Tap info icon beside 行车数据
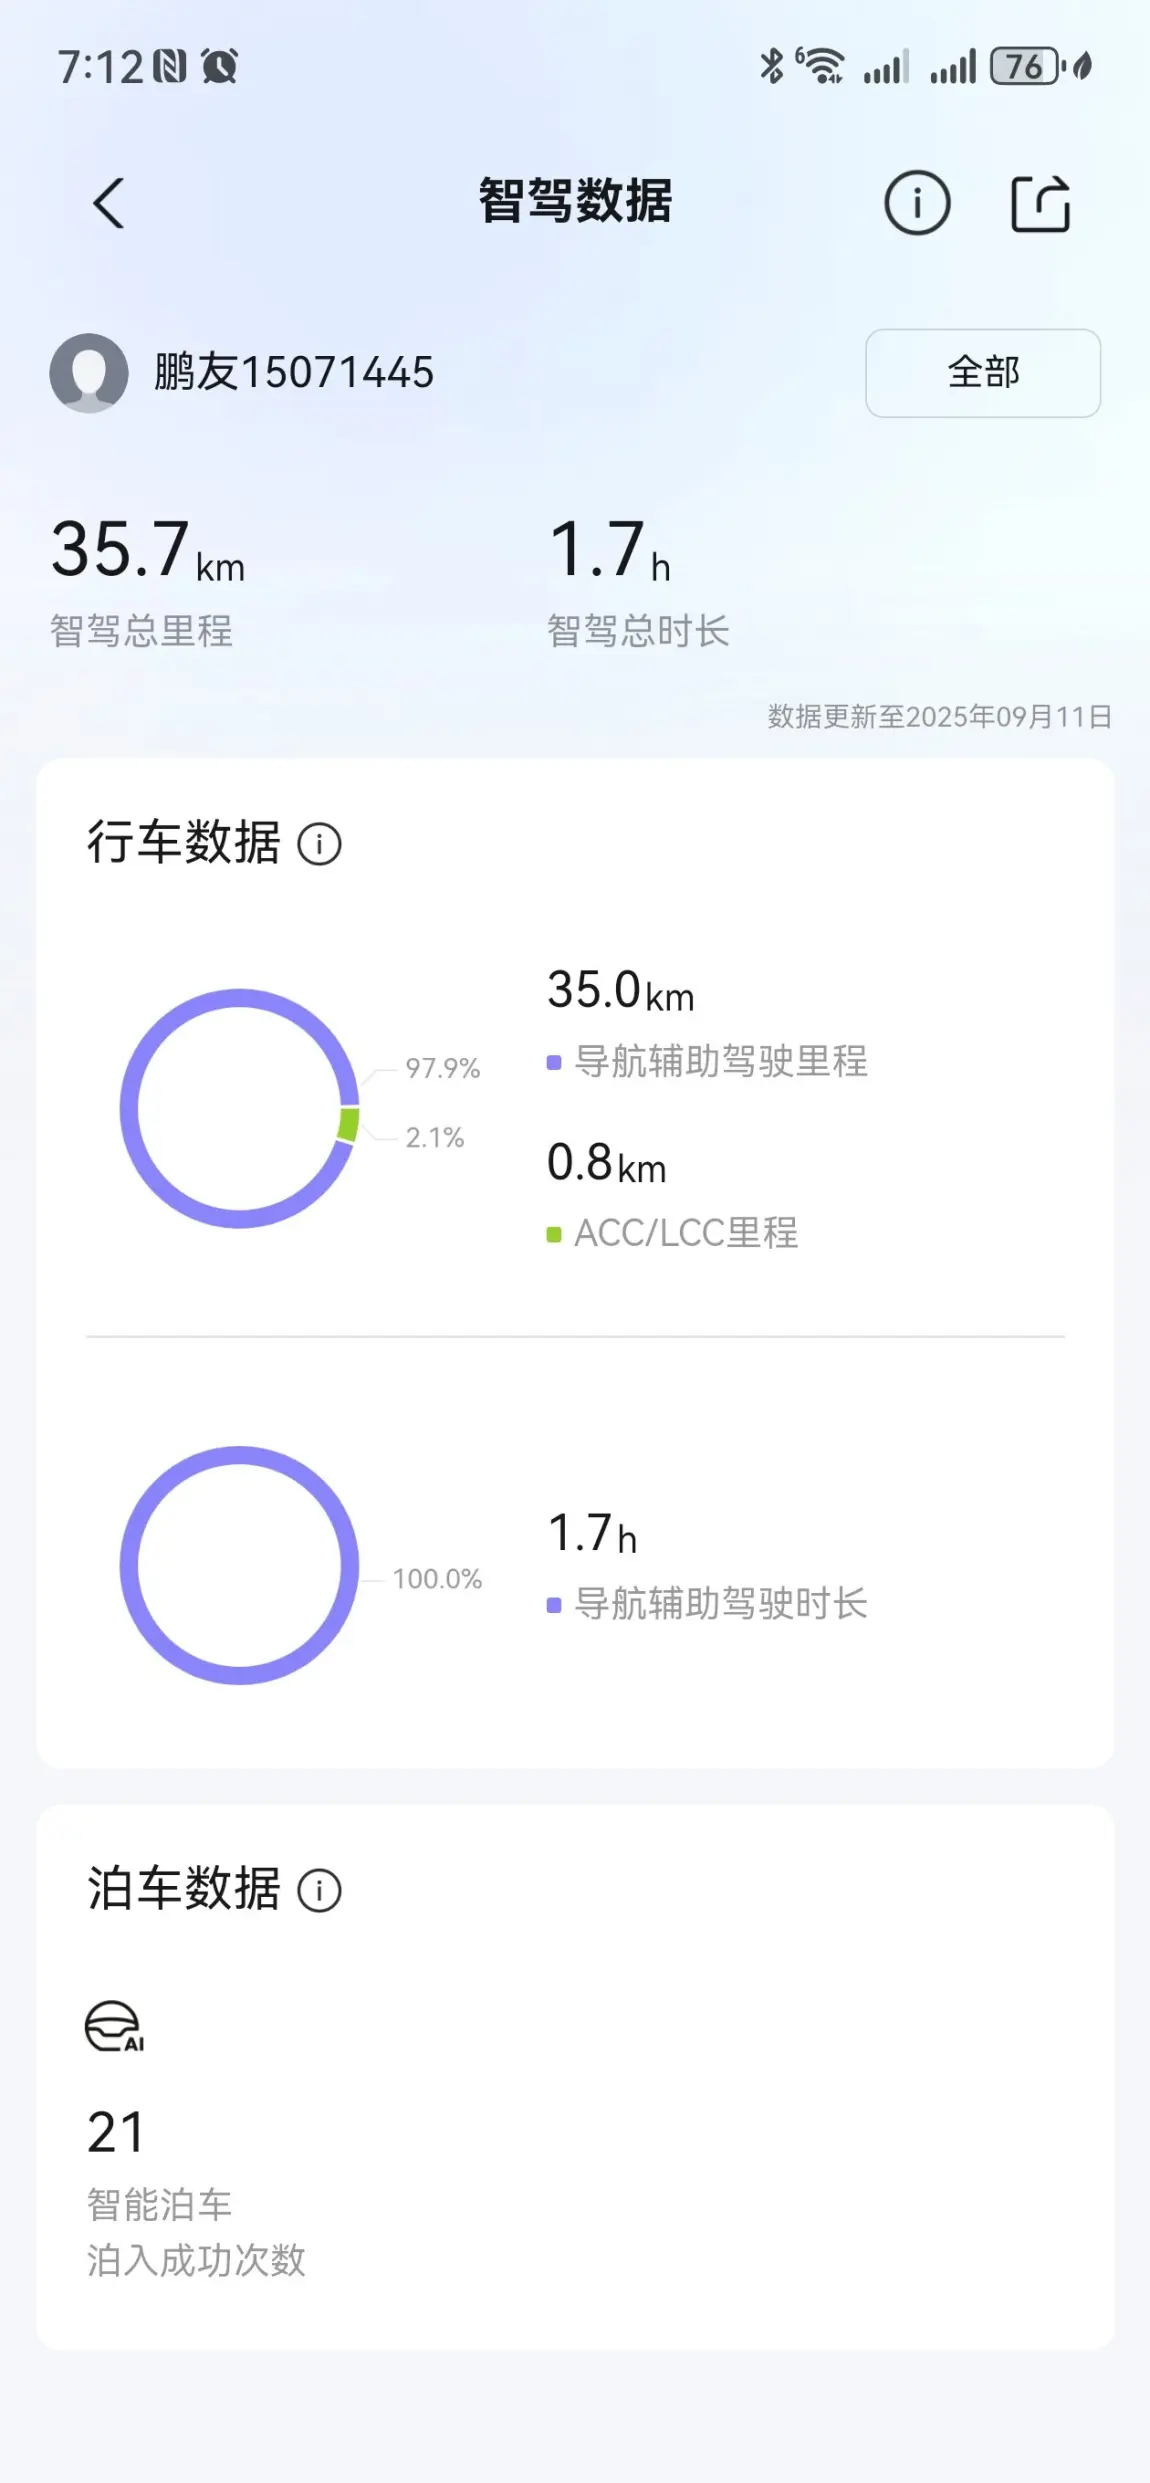This screenshot has width=1150, height=2483. 319,844
